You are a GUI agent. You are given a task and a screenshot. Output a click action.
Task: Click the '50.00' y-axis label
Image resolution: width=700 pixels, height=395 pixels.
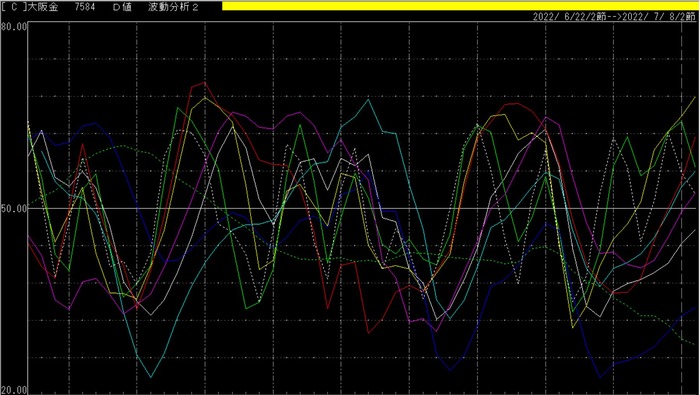14,208
